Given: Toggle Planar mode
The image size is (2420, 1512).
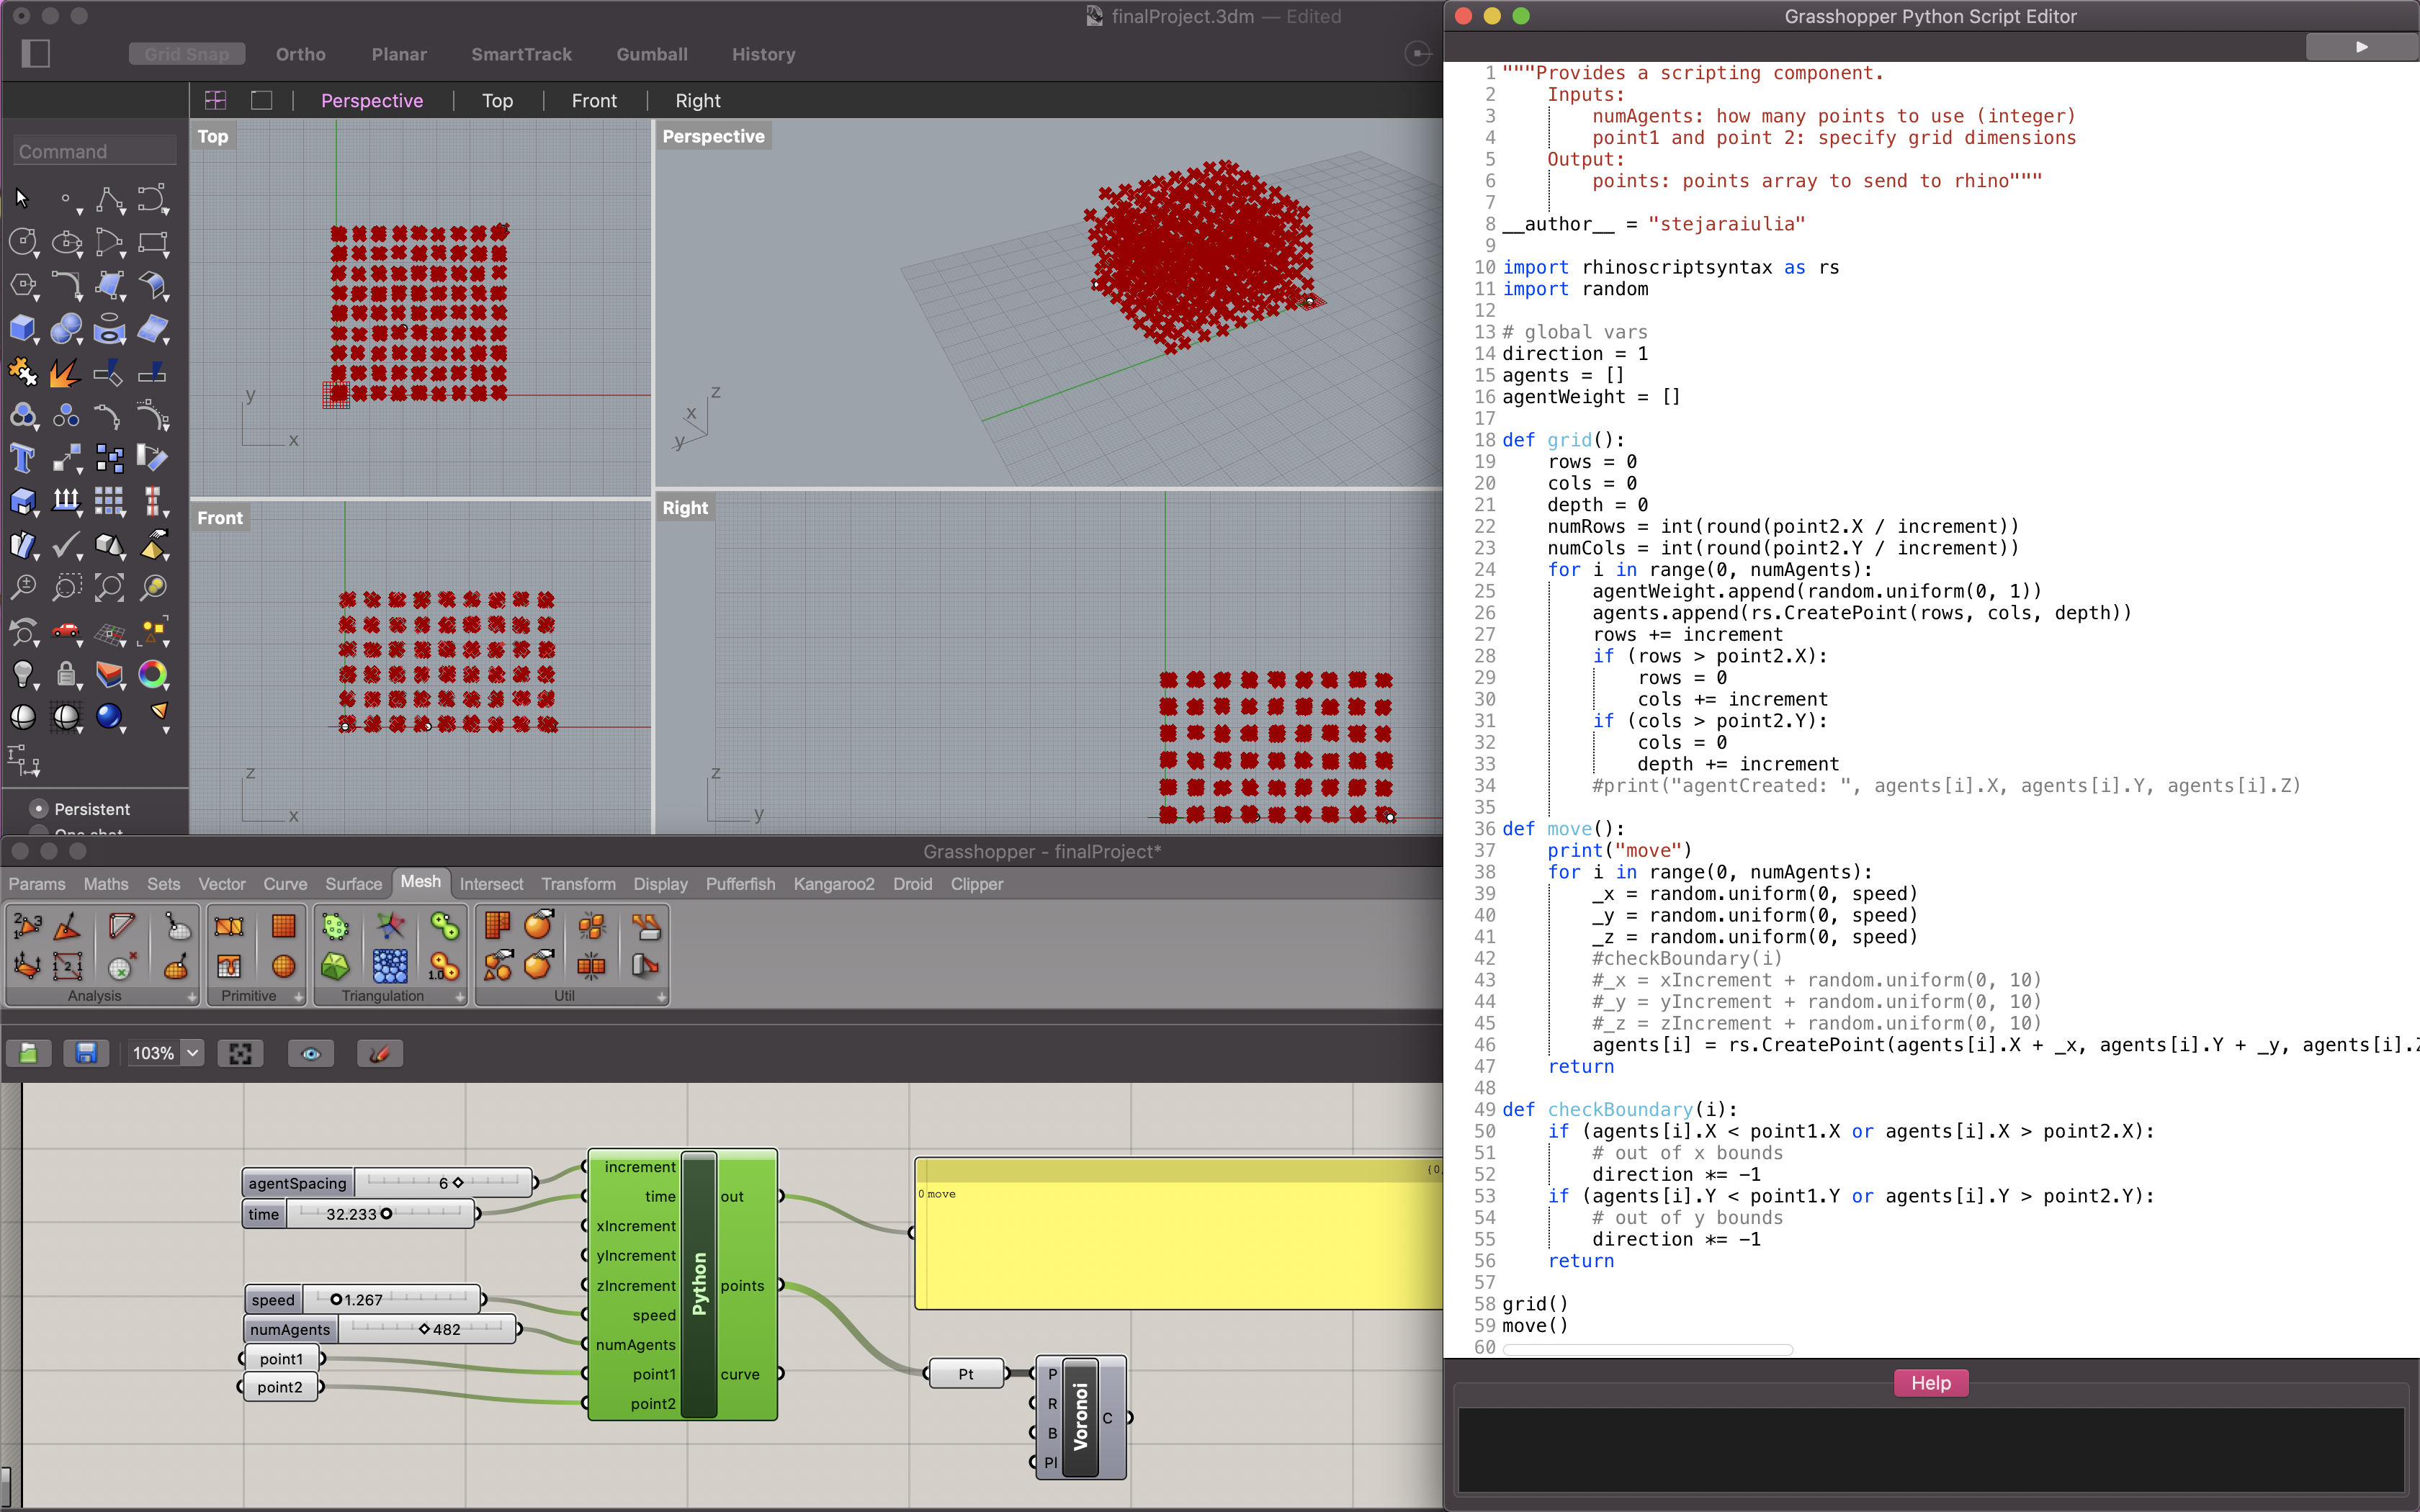Looking at the screenshot, I should coord(399,54).
